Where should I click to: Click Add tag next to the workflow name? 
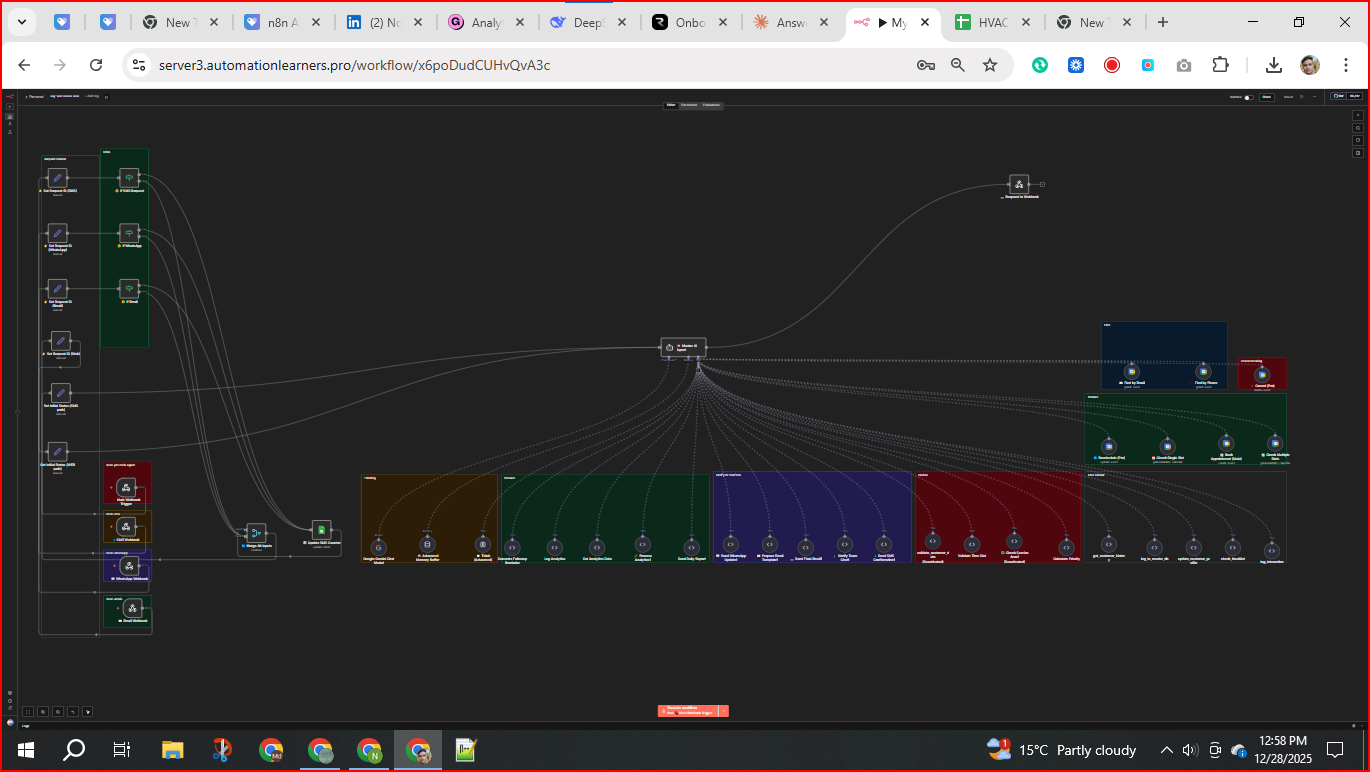tap(92, 96)
